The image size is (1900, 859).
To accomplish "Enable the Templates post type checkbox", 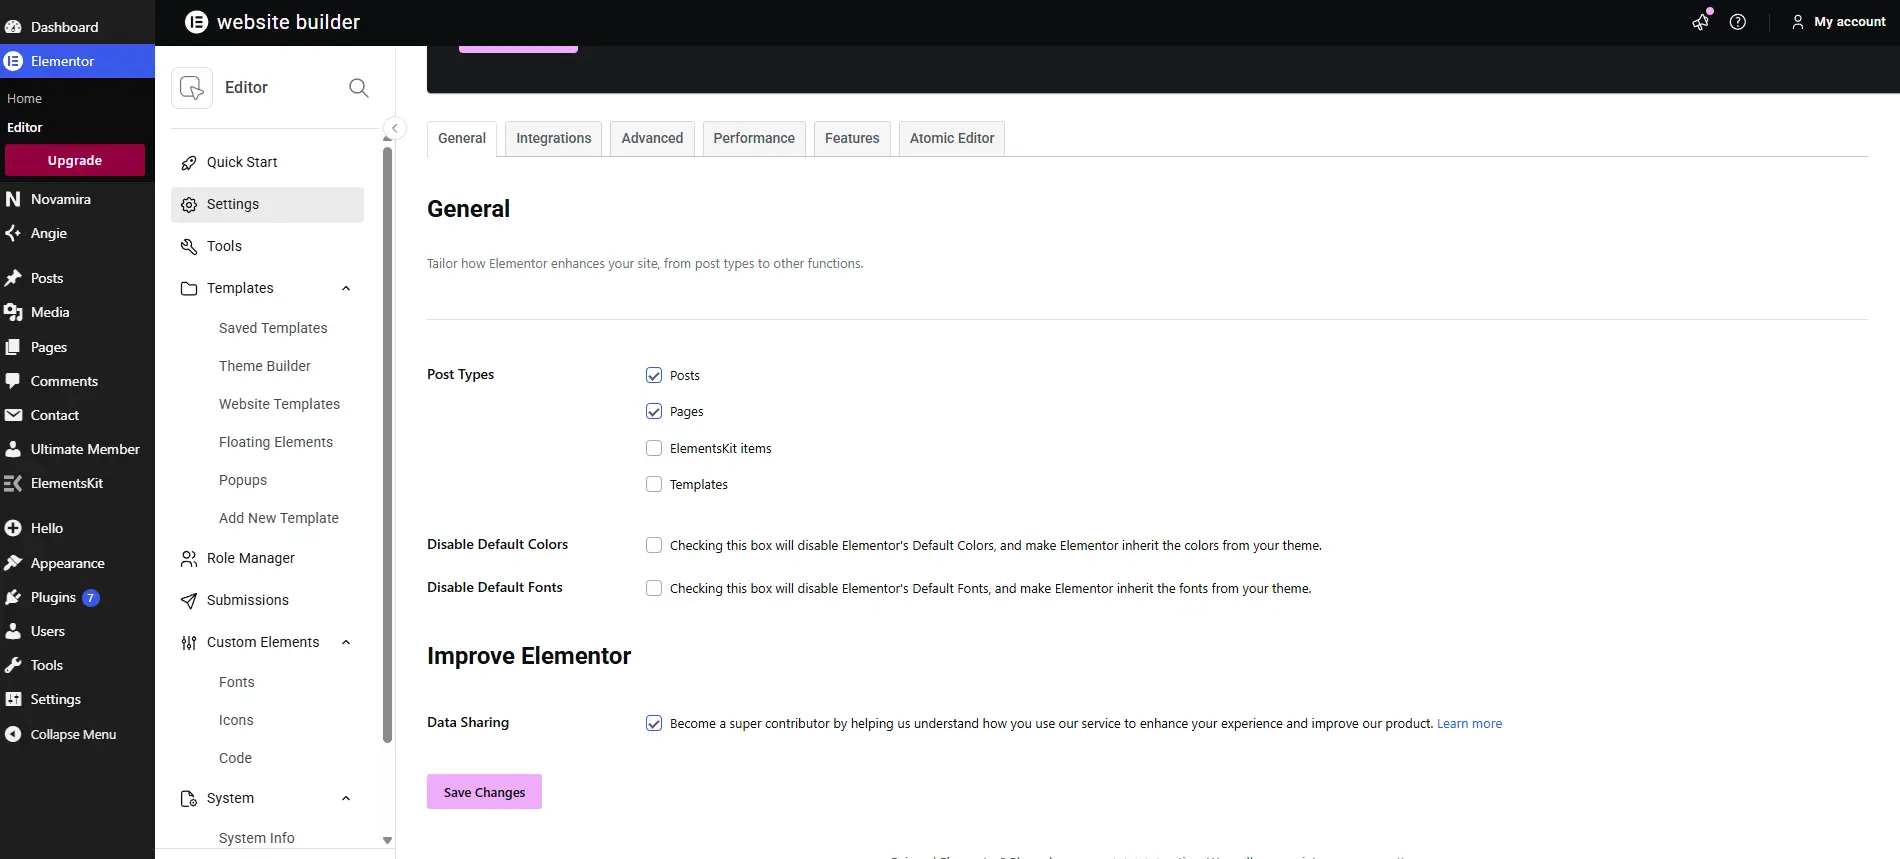I will 654,484.
